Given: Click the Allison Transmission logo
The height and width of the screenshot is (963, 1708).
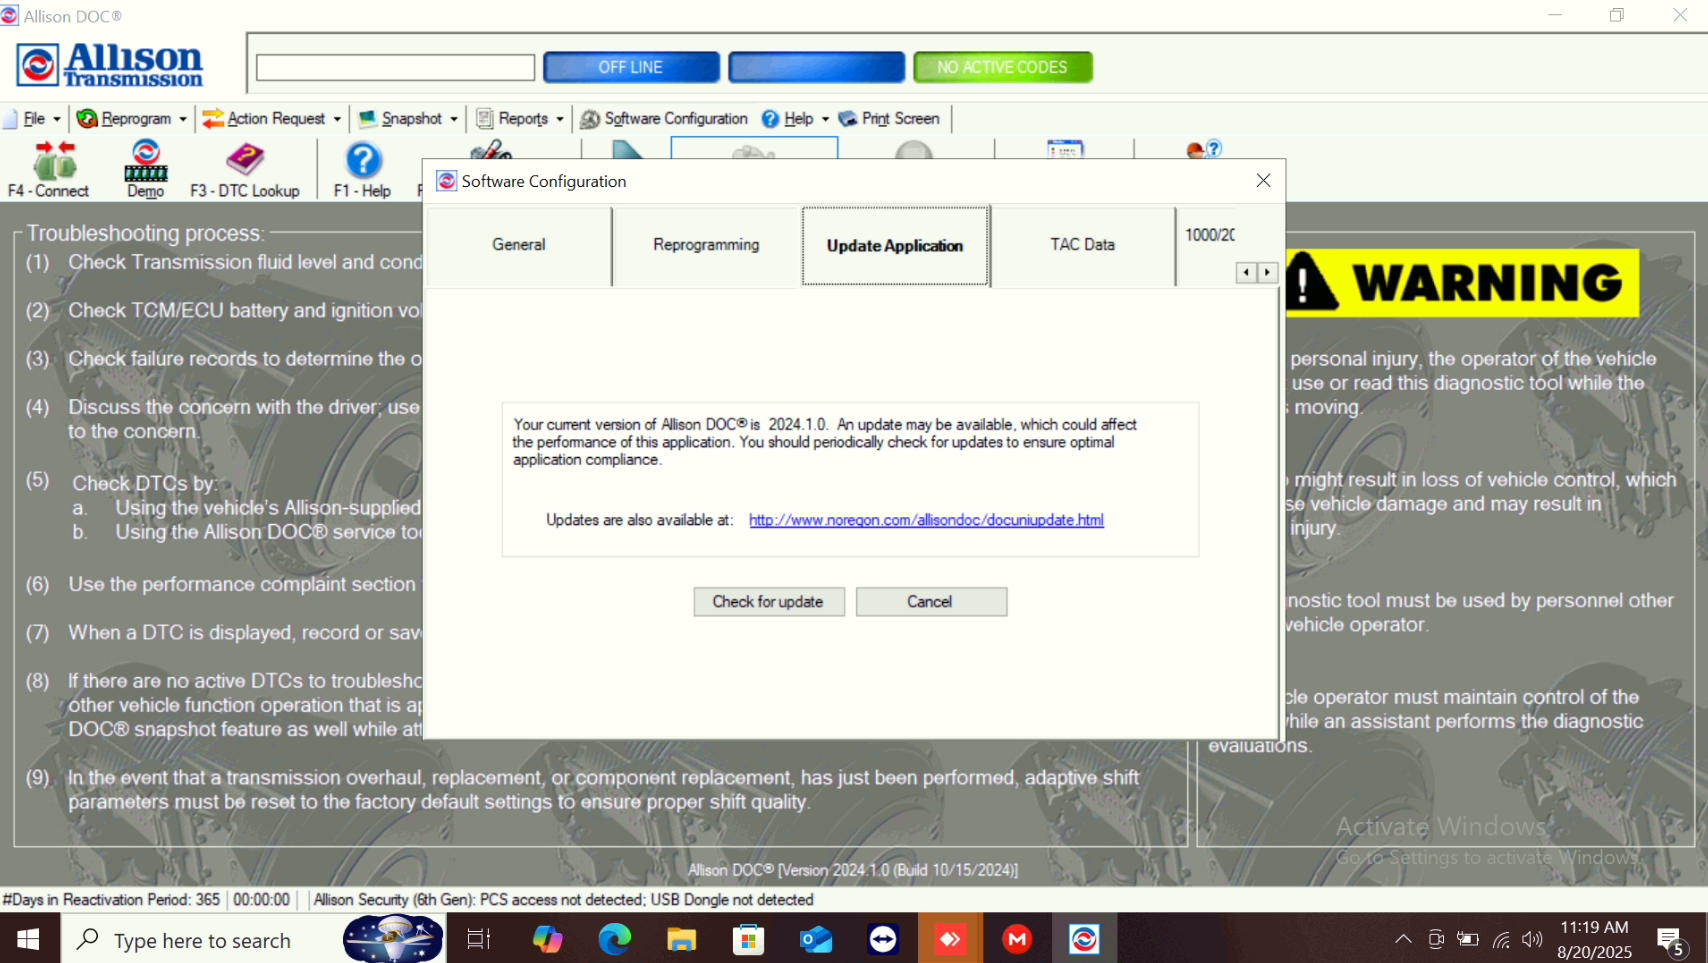Looking at the screenshot, I should [x=110, y=65].
